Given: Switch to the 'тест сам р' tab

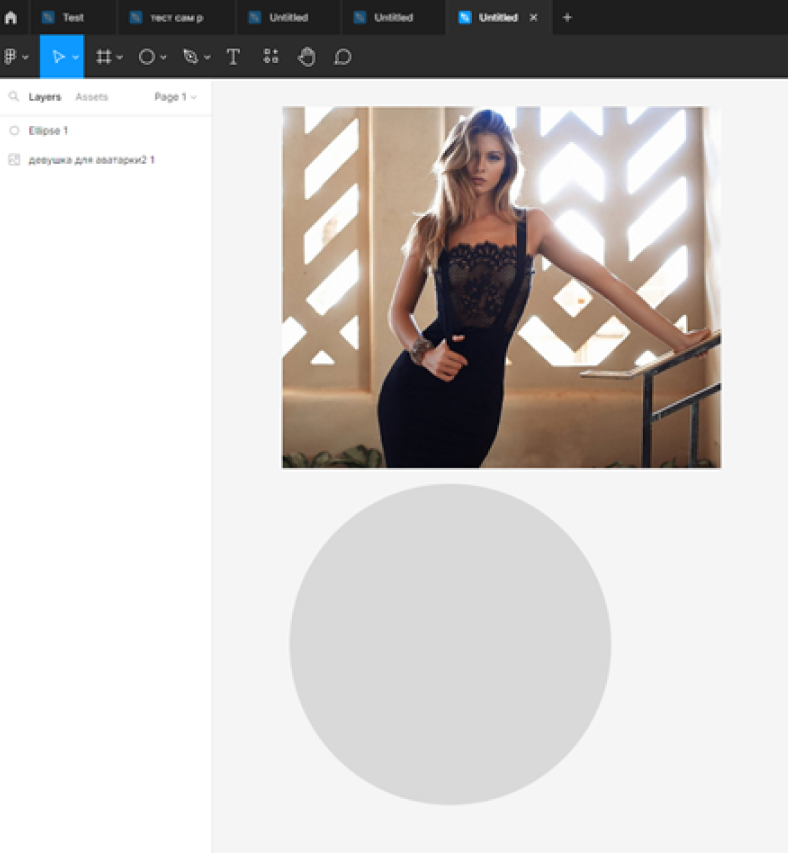Looking at the screenshot, I should click(x=177, y=17).
